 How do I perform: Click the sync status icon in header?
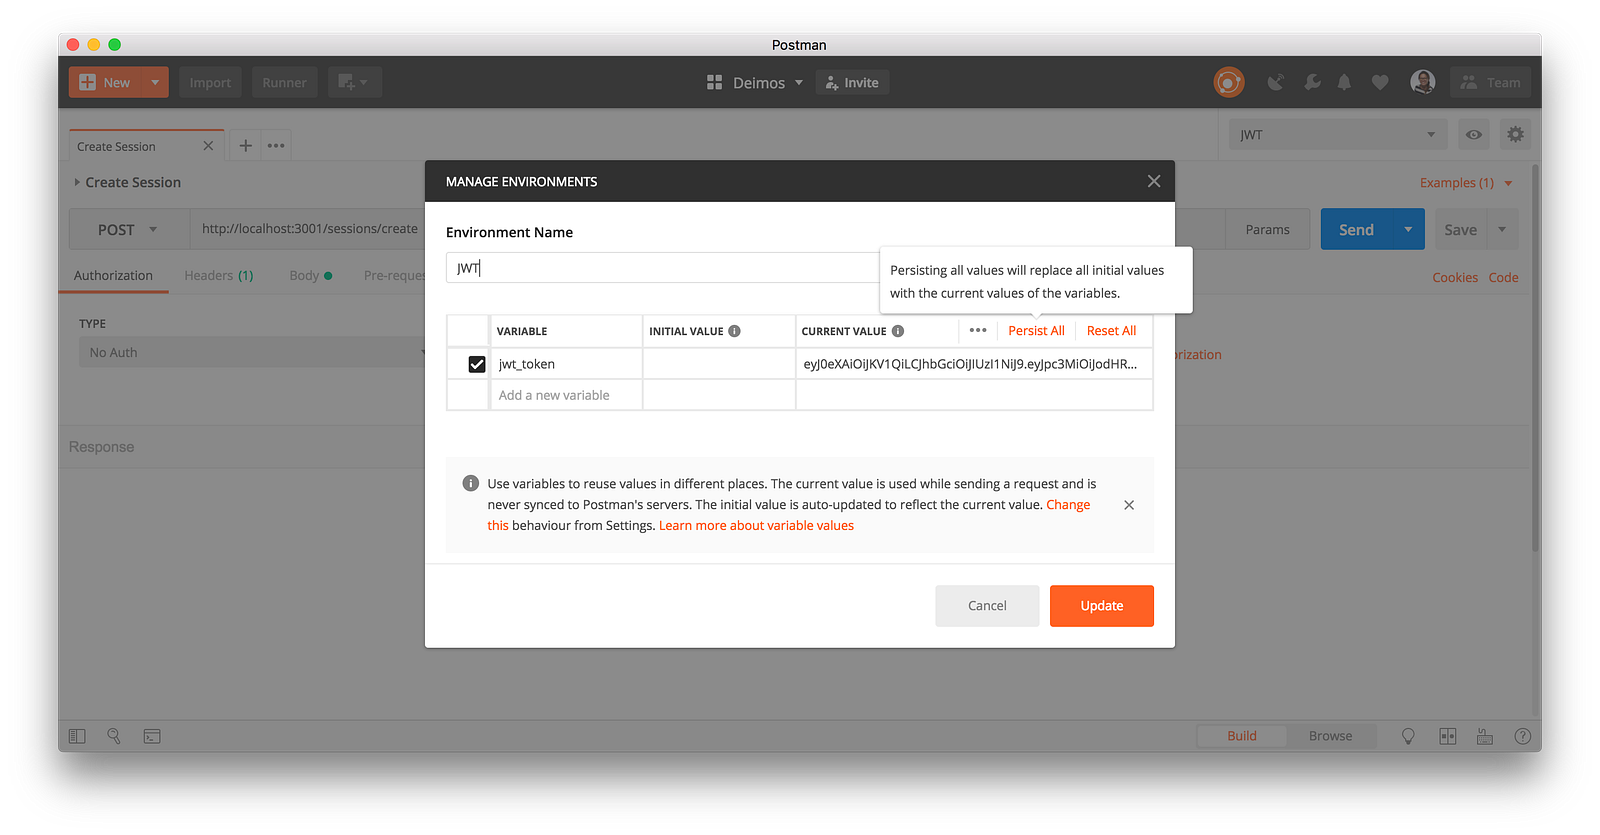[1229, 82]
